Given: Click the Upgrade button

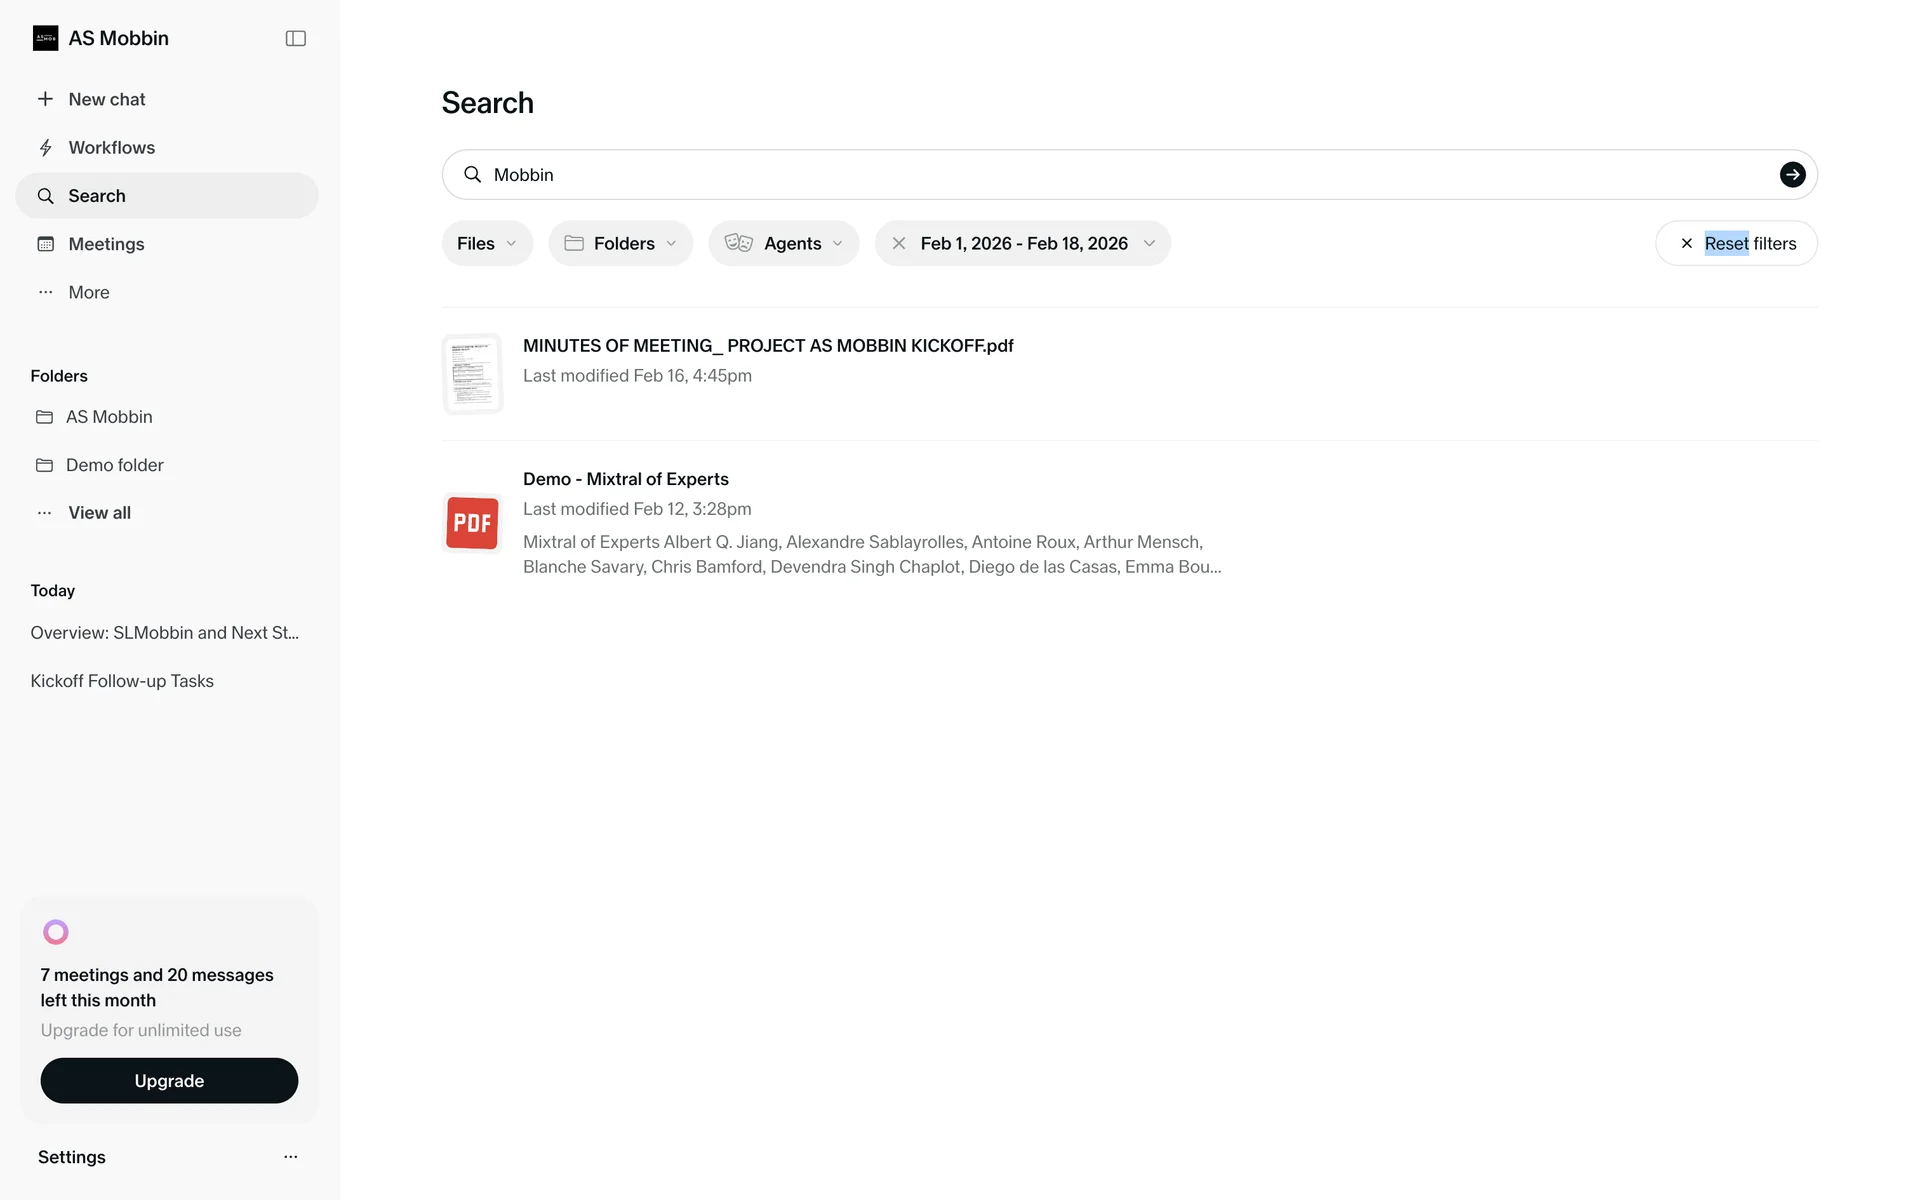Looking at the screenshot, I should point(169,1081).
